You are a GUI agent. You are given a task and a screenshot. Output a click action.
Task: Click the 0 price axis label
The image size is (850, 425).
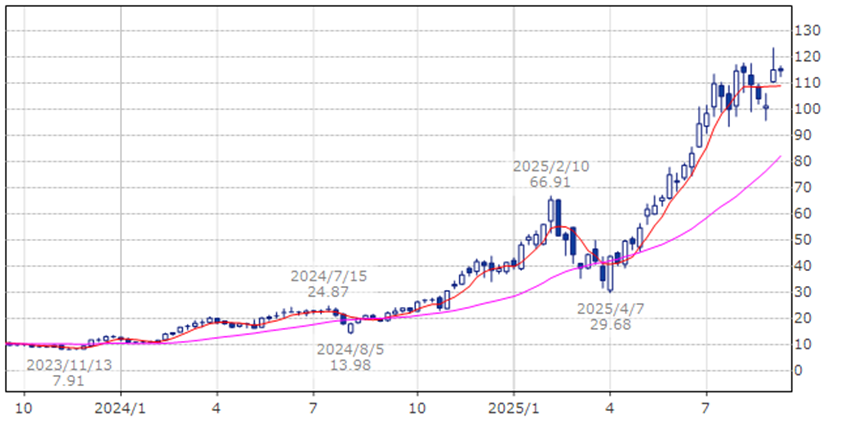(x=799, y=370)
